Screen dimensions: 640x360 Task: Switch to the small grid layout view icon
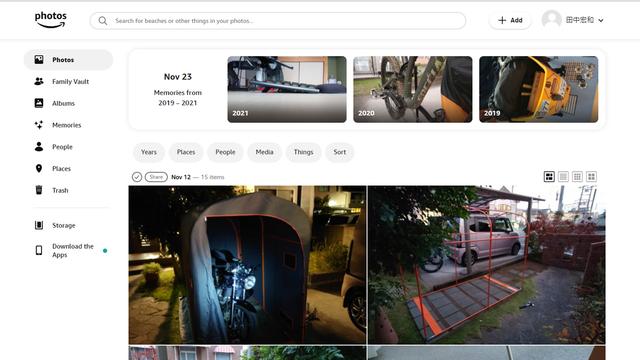click(x=577, y=176)
